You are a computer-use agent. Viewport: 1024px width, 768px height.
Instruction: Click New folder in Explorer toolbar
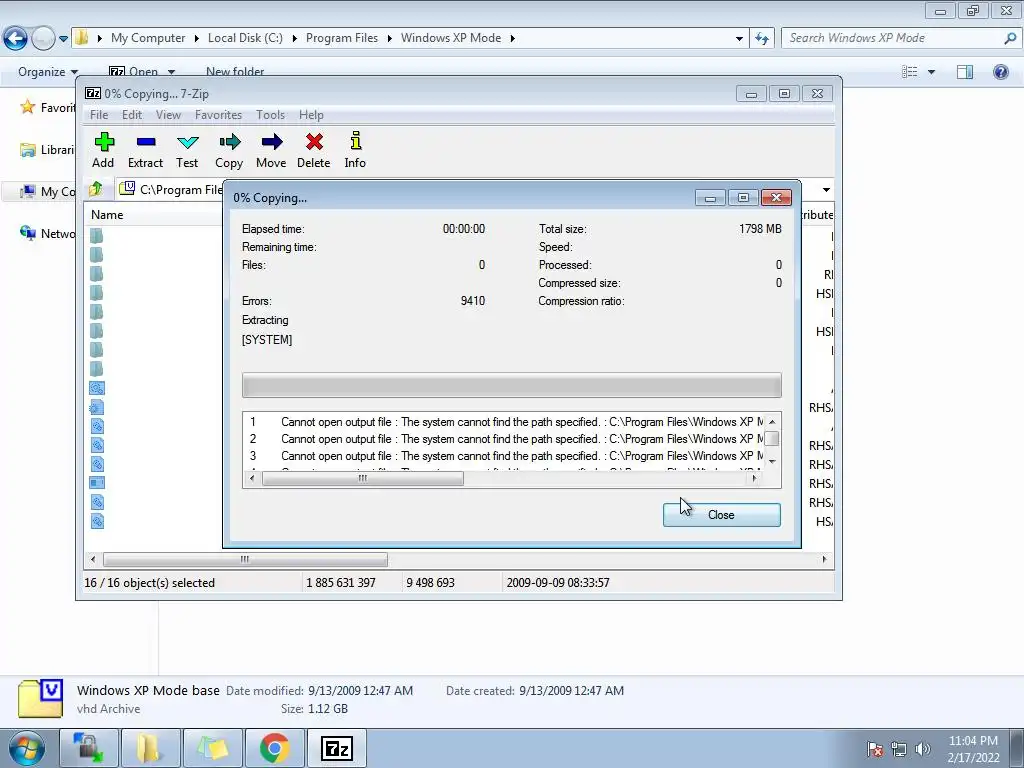(x=235, y=72)
